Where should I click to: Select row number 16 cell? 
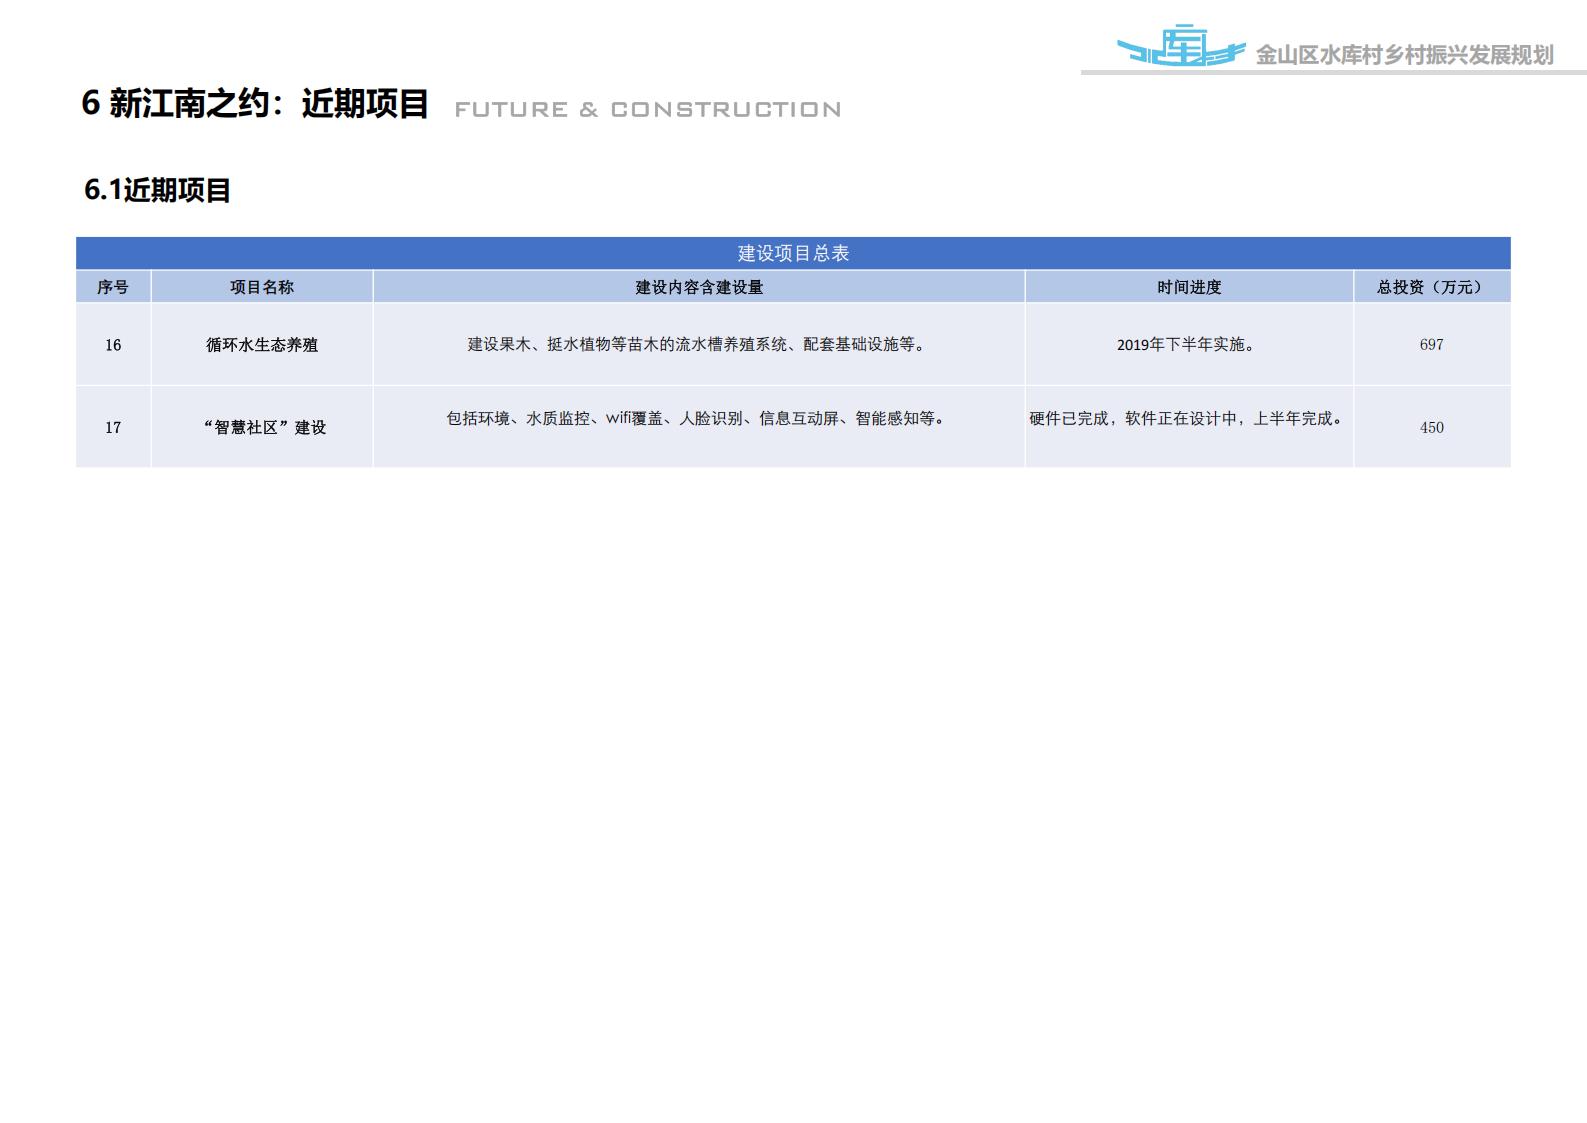pos(113,345)
